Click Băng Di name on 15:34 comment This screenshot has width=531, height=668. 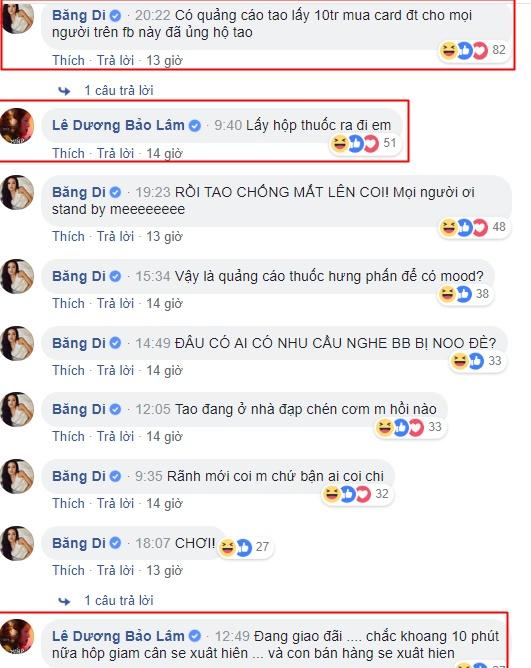click(x=78, y=276)
